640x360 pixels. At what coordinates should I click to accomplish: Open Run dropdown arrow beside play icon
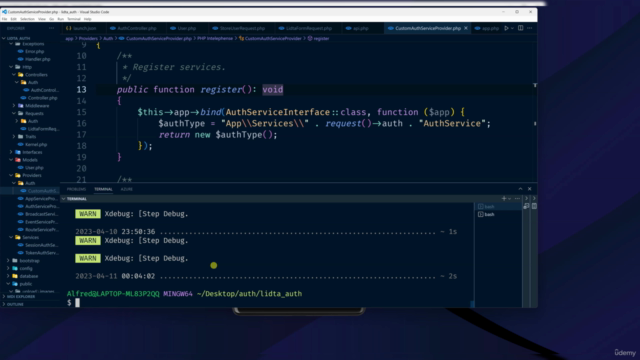[x=512, y=29]
